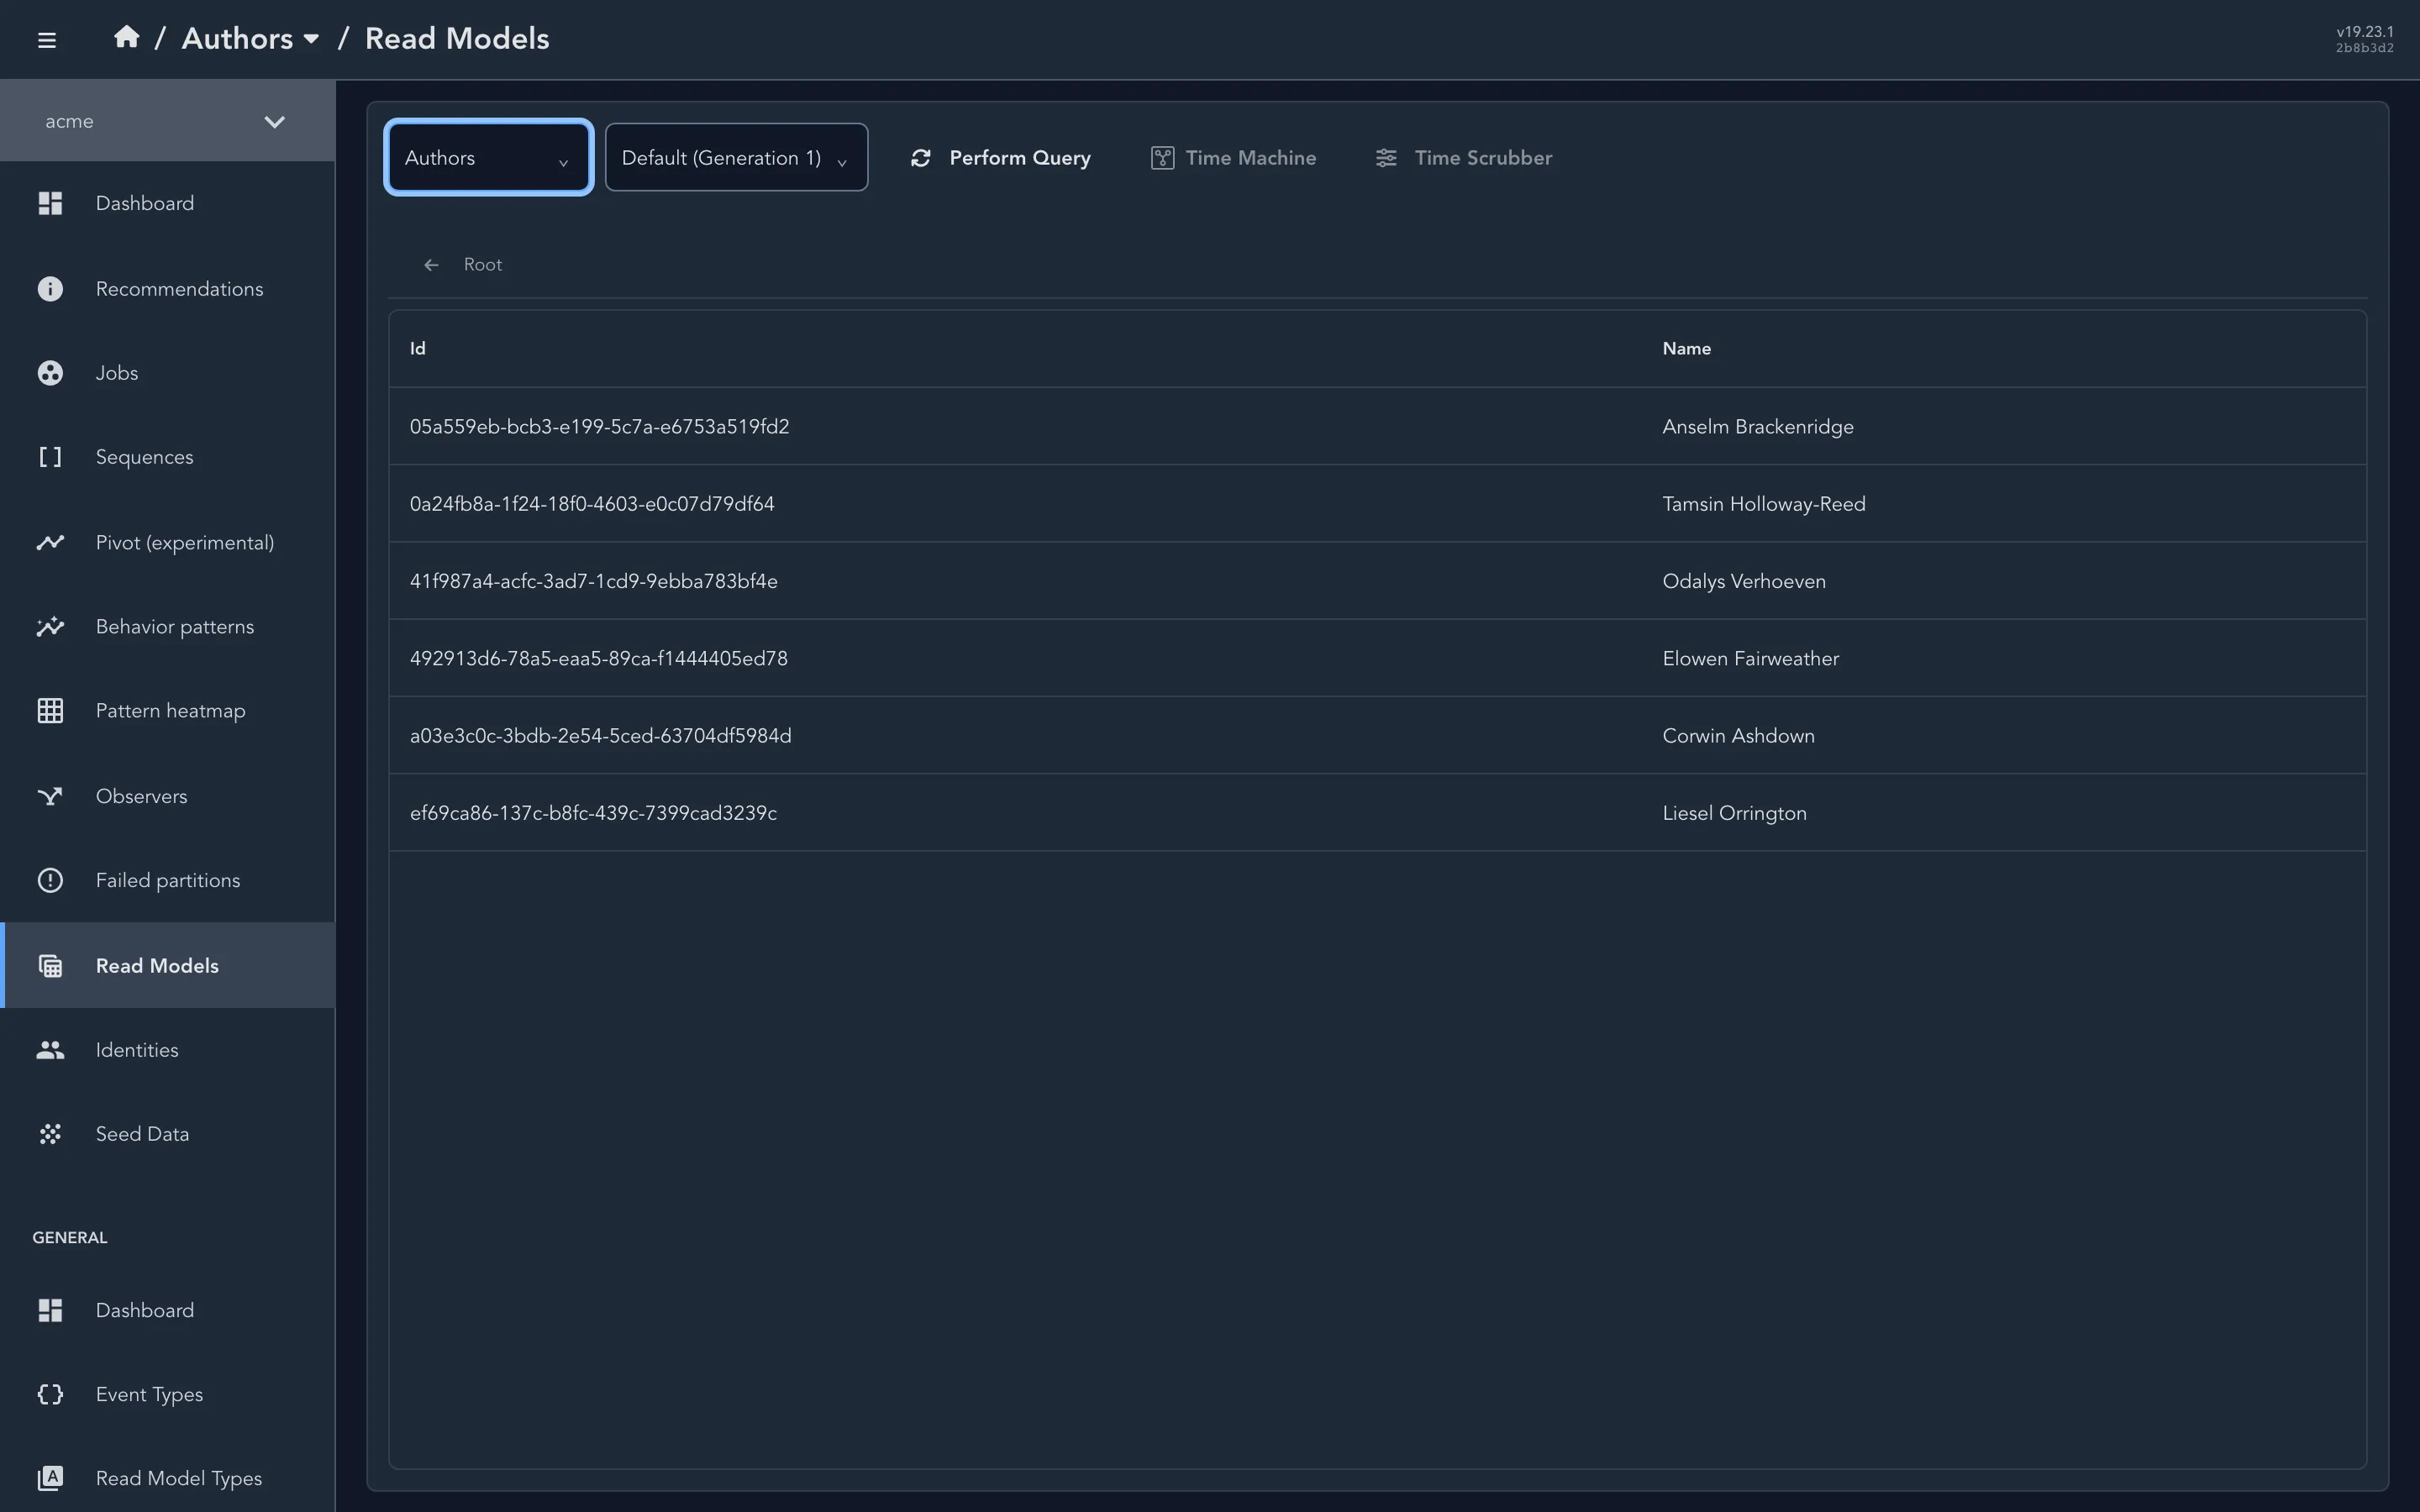Screen dimensions: 2420x1512
Task: Click the Observers icon
Action: coord(50,796)
